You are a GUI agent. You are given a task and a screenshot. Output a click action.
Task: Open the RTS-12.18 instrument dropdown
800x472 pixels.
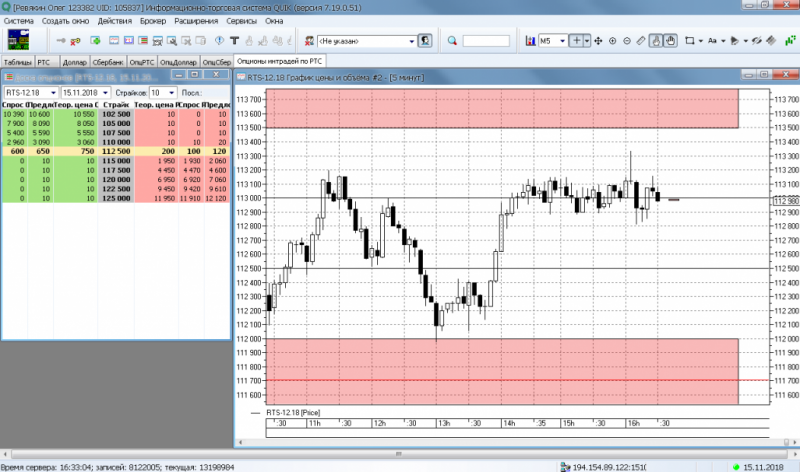(53, 93)
